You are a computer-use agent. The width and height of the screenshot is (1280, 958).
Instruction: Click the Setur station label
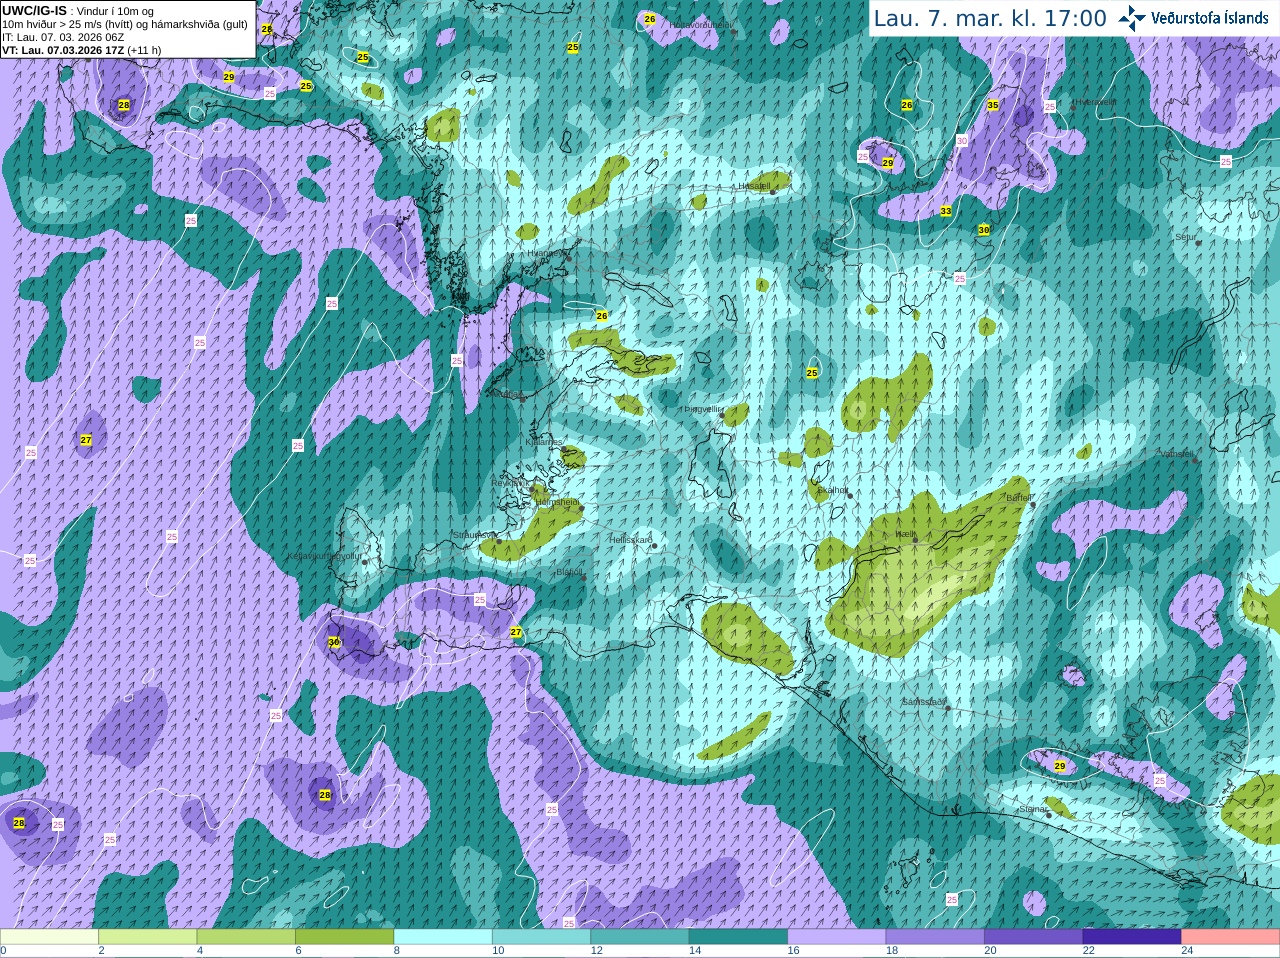1186,237
